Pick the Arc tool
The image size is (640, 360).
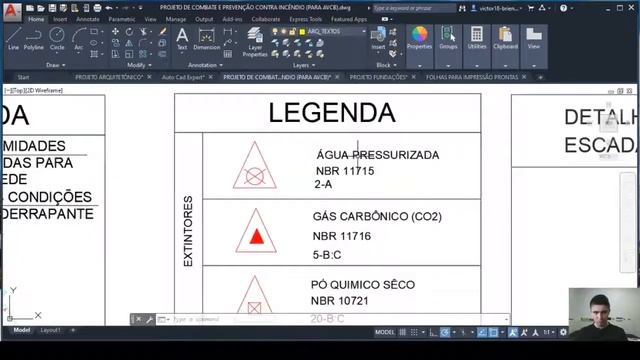[x=79, y=39]
